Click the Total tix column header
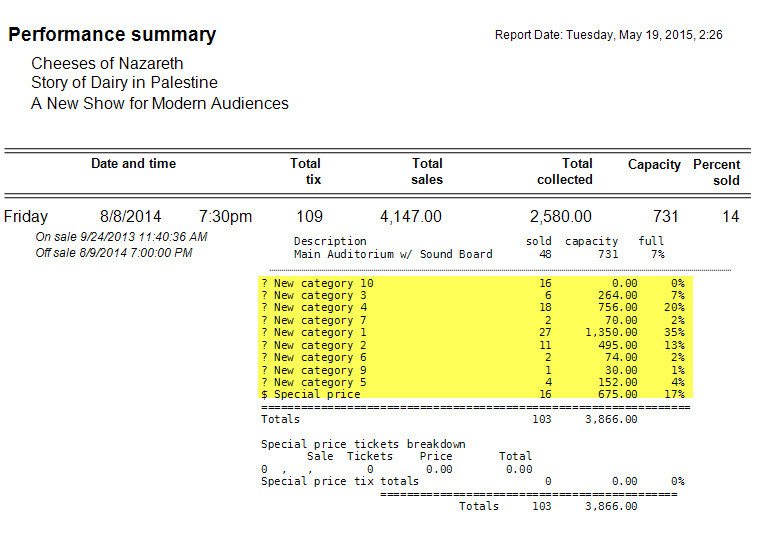The image size is (766, 542). (306, 171)
